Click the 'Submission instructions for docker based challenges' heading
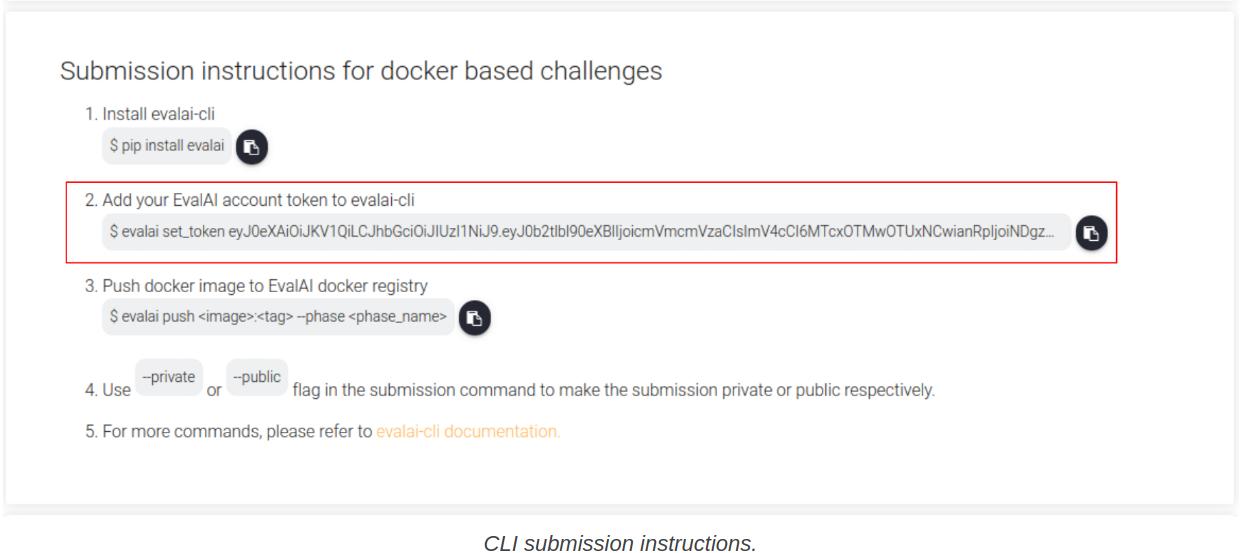1246x553 pixels. tap(361, 71)
